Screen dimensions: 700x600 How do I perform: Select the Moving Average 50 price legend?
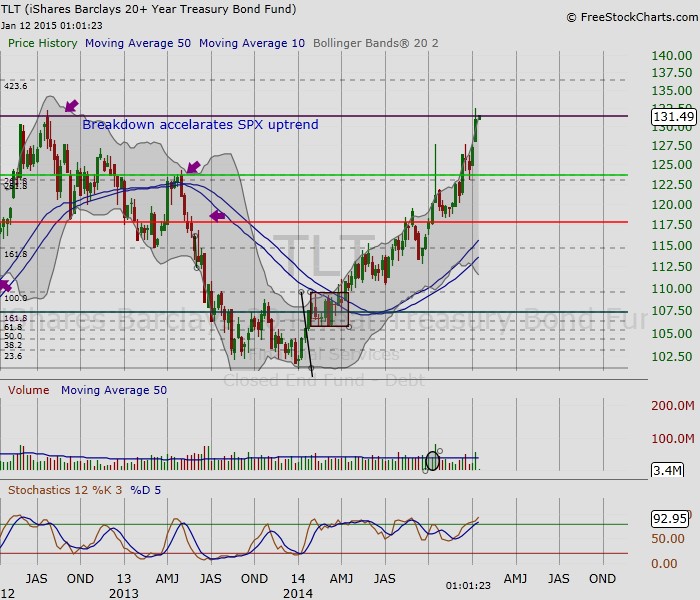point(138,43)
